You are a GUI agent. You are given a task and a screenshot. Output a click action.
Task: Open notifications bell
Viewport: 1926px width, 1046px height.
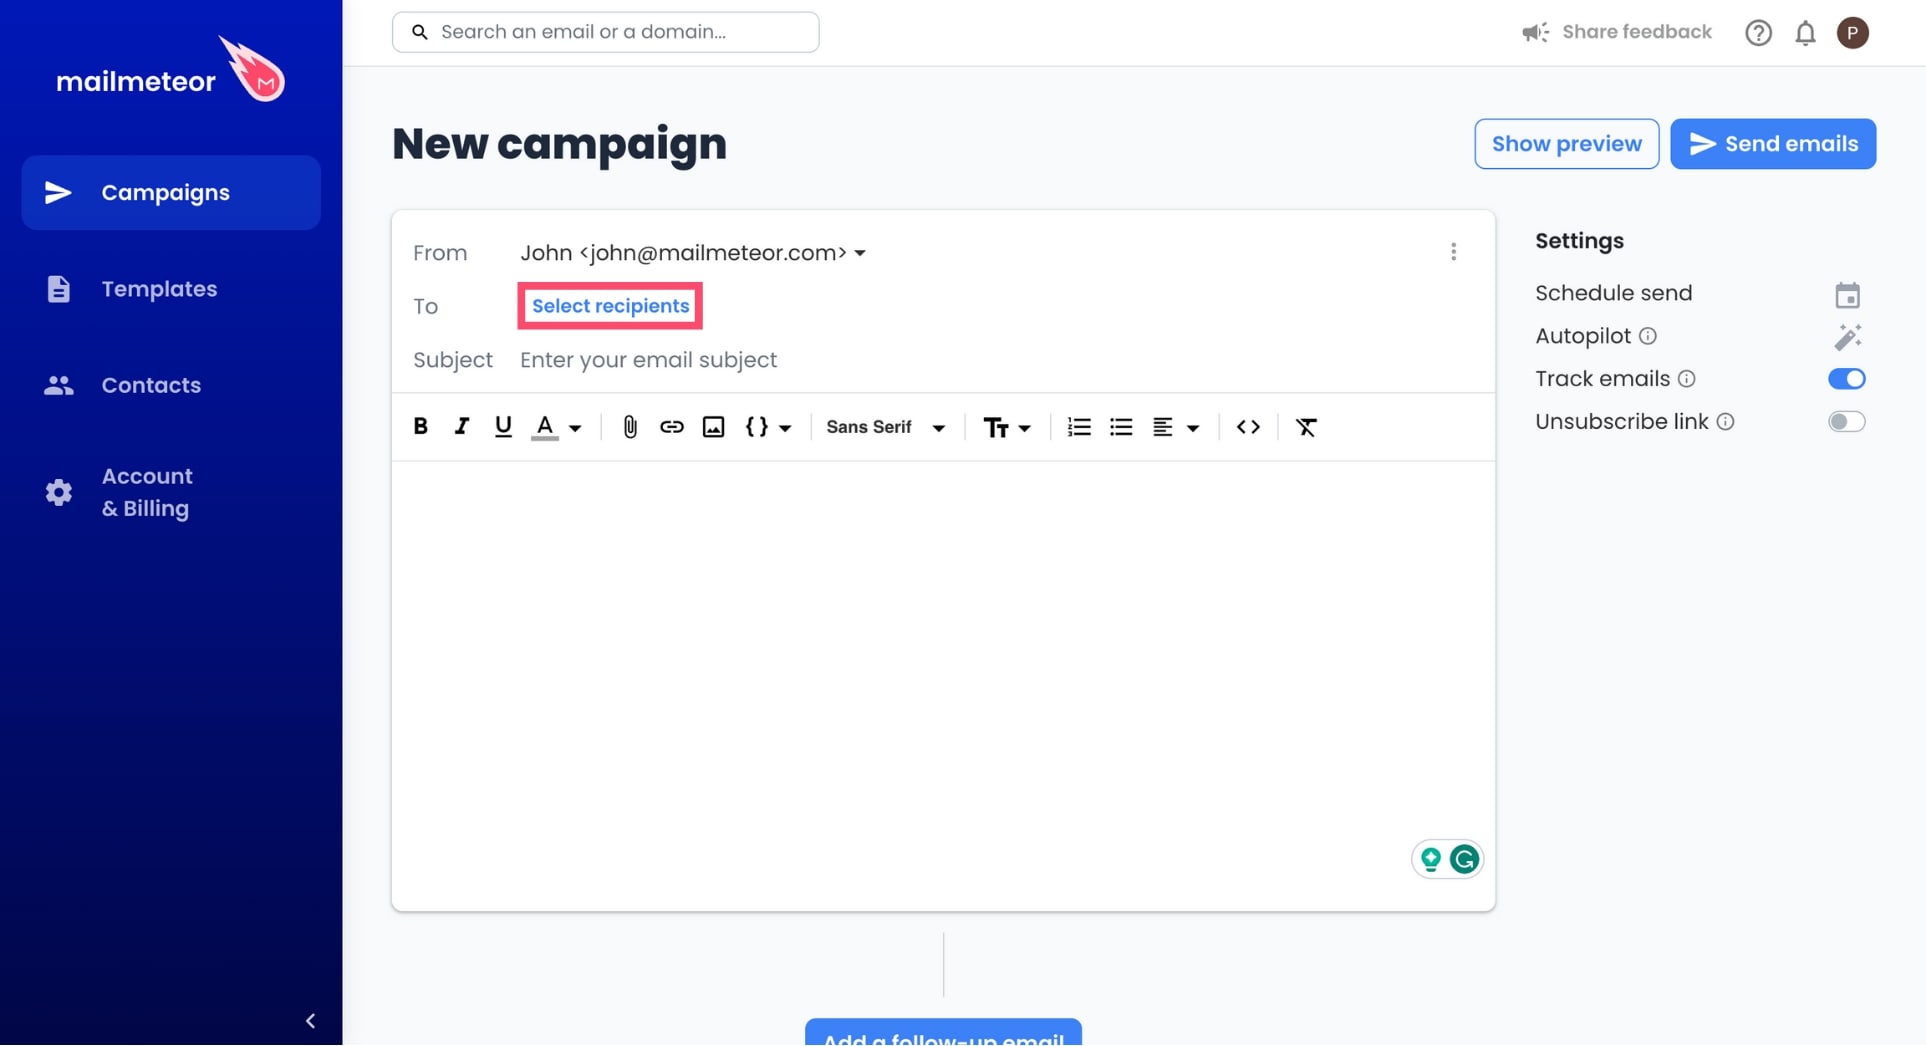point(1805,33)
